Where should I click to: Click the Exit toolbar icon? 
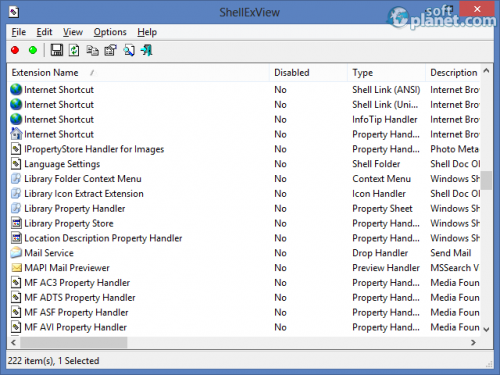[146, 50]
